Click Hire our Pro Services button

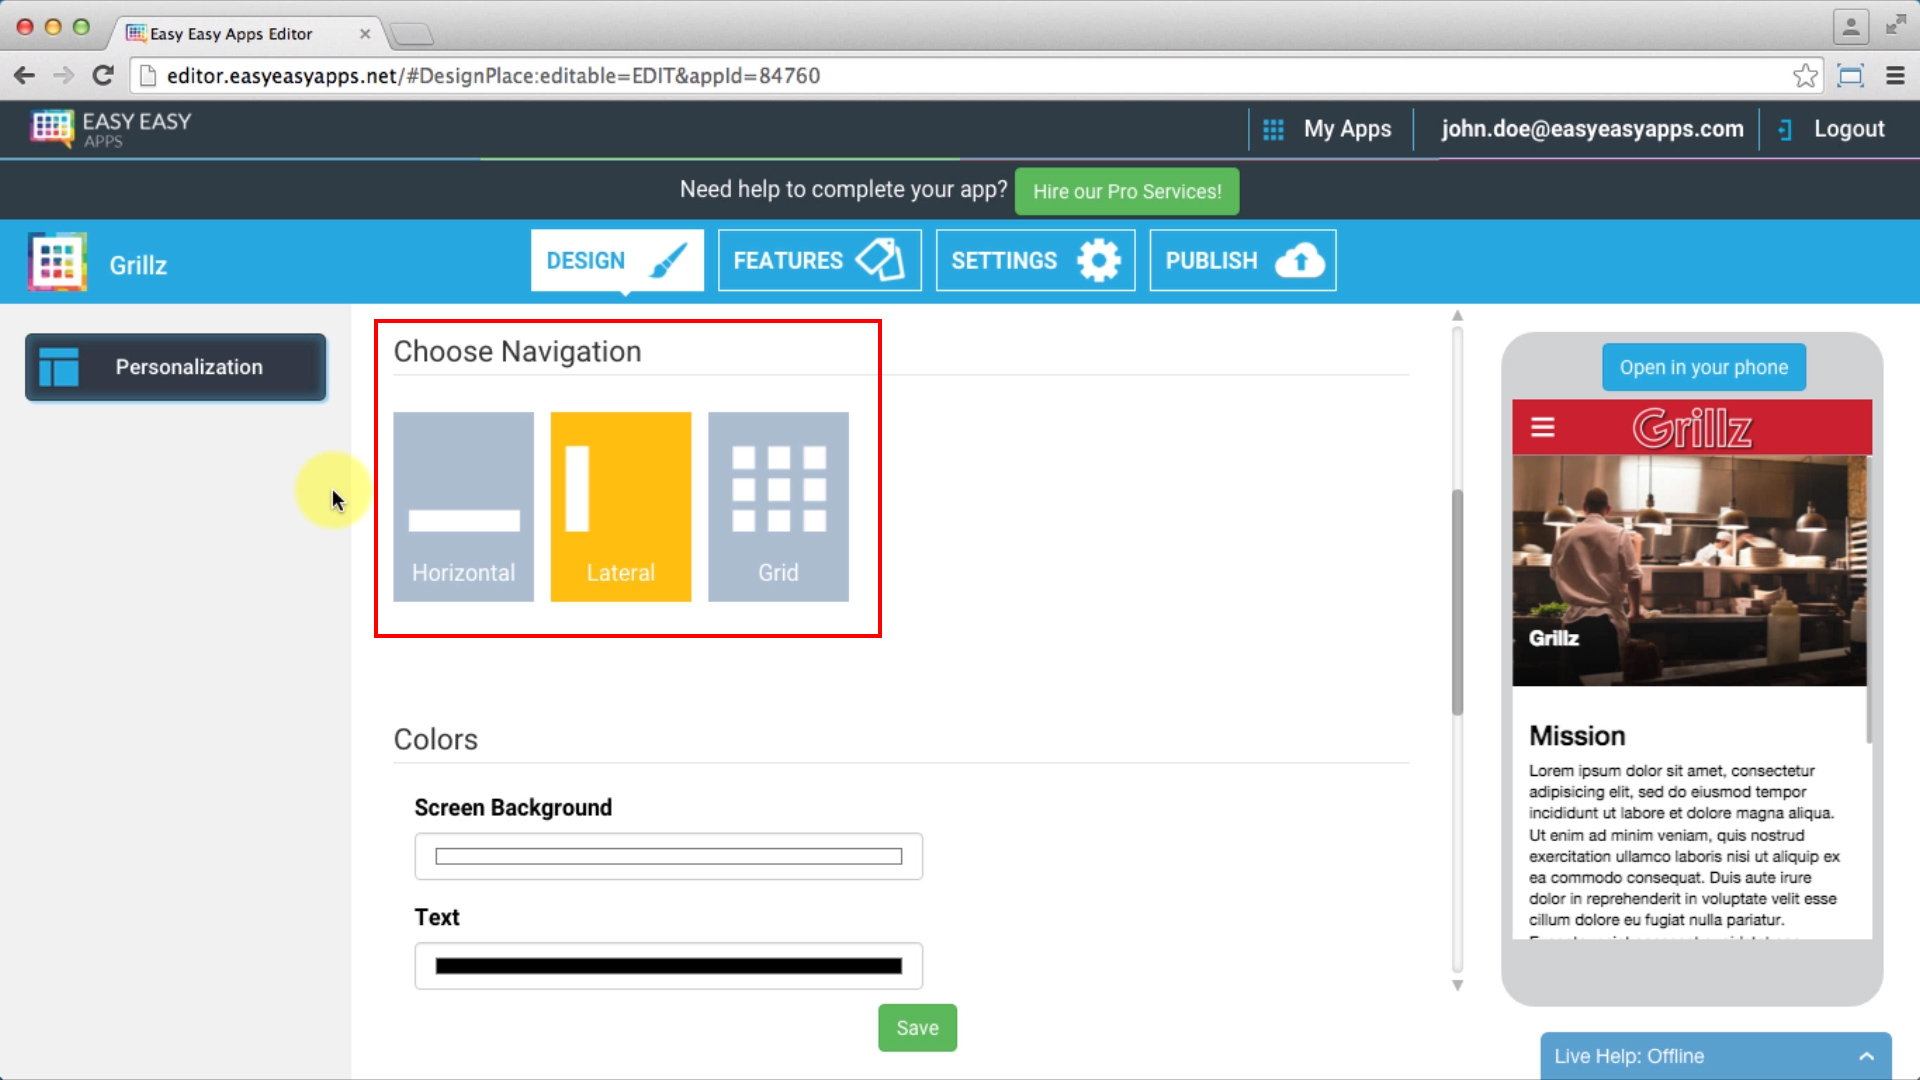coord(1126,191)
